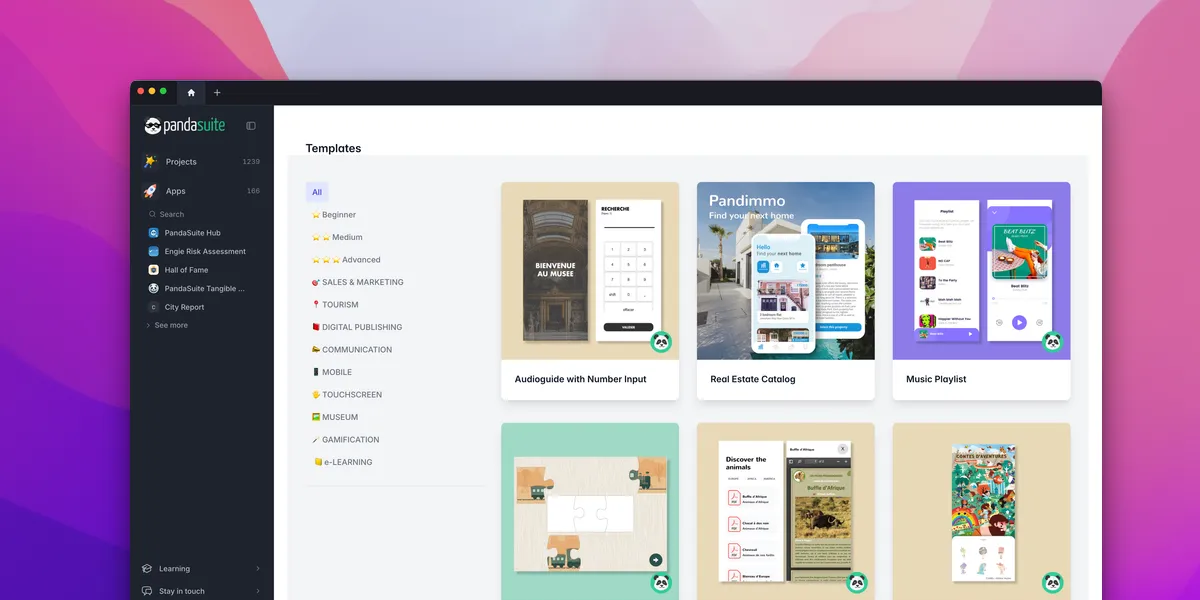This screenshot has width=1200, height=600.
Task: Click the puzzle card arrow button
Action: (655, 560)
